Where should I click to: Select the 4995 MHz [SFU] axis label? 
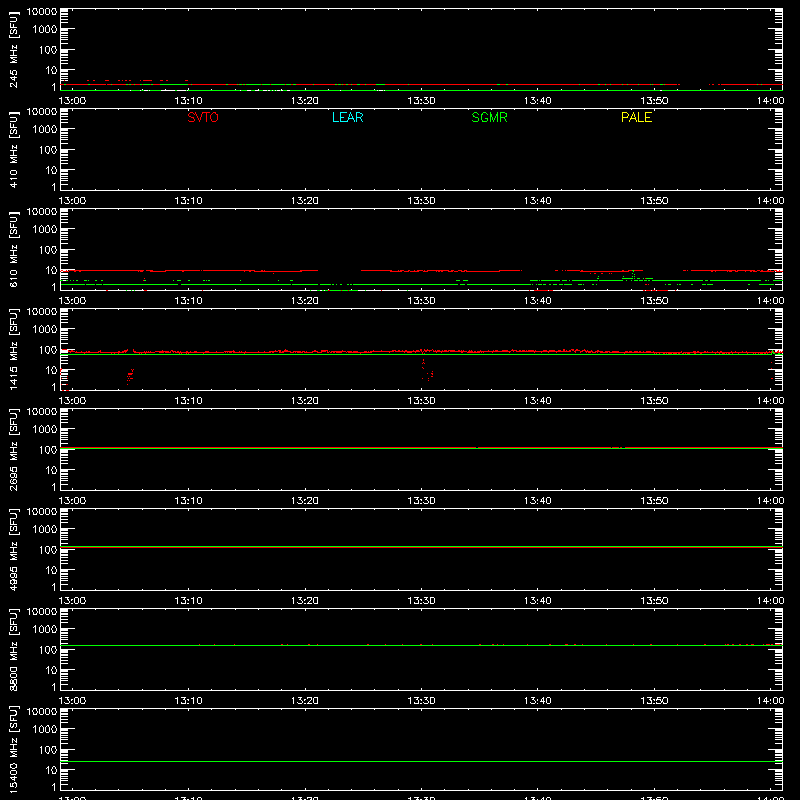(13, 549)
